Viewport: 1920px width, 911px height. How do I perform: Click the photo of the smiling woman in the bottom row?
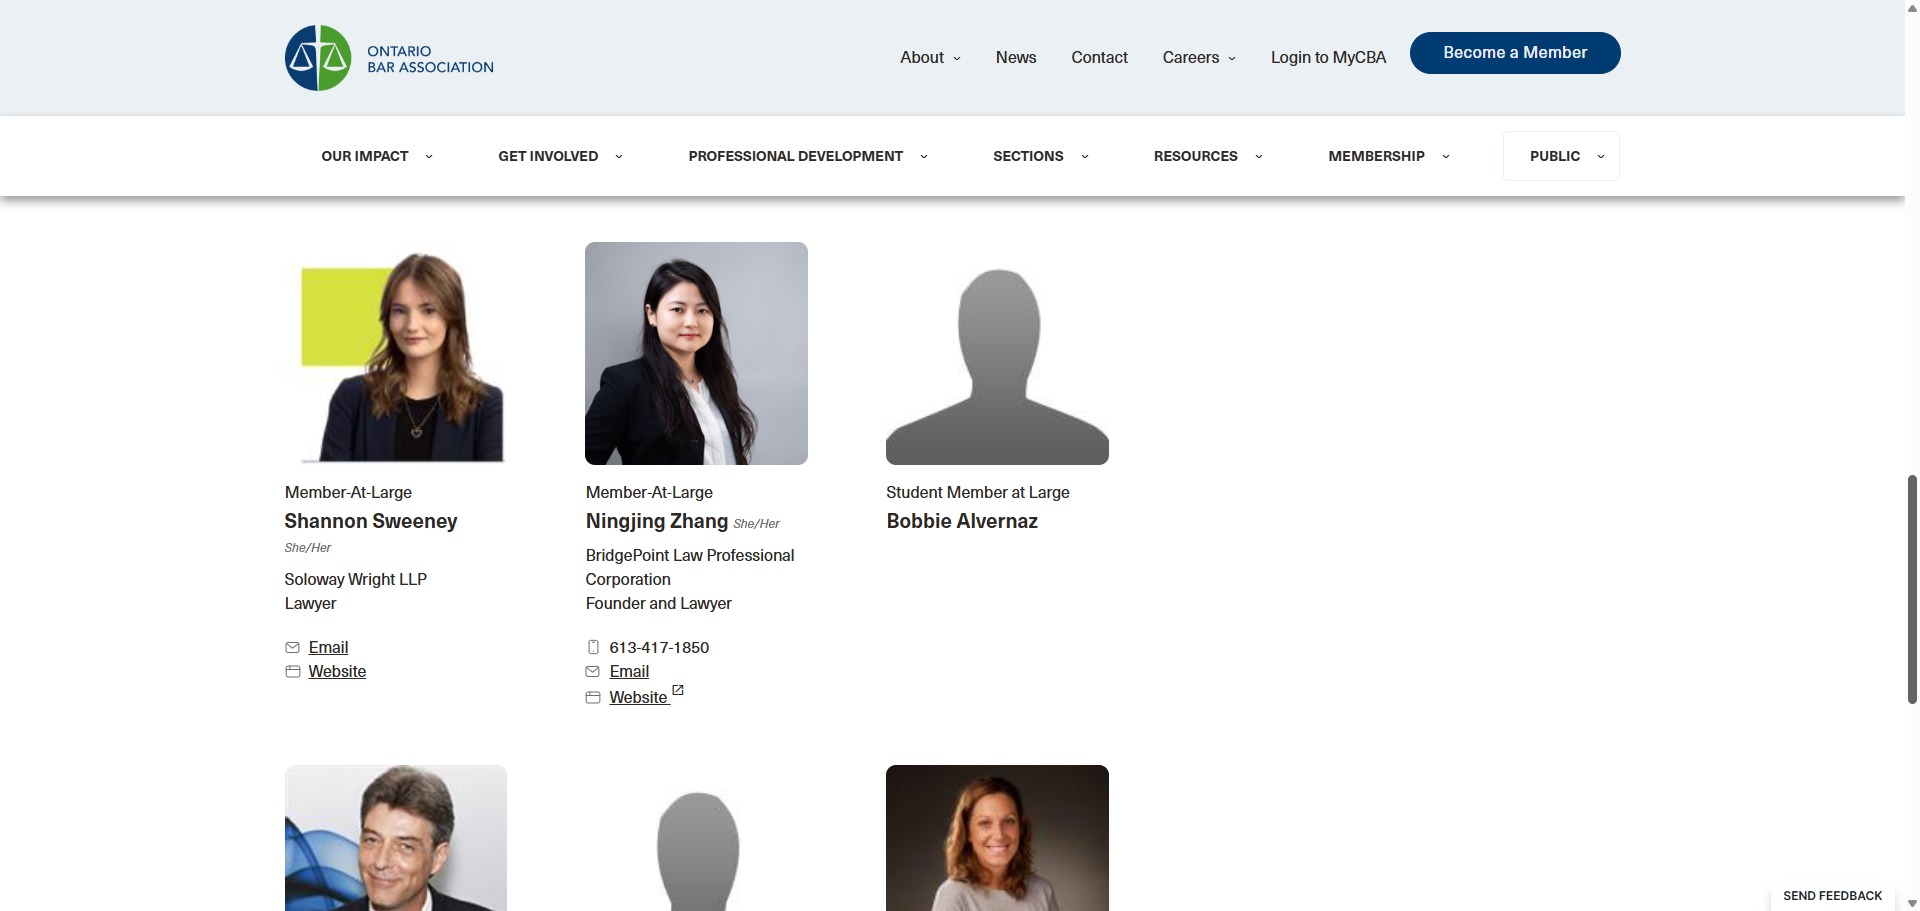coord(997,838)
